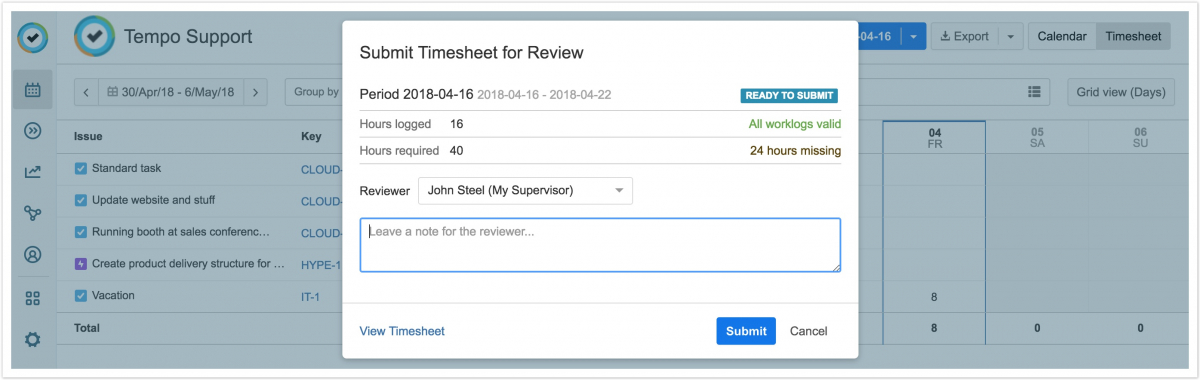Image resolution: width=1200 pixels, height=380 pixels.
Task: Open the user account sidebar icon
Action: (x=32, y=254)
